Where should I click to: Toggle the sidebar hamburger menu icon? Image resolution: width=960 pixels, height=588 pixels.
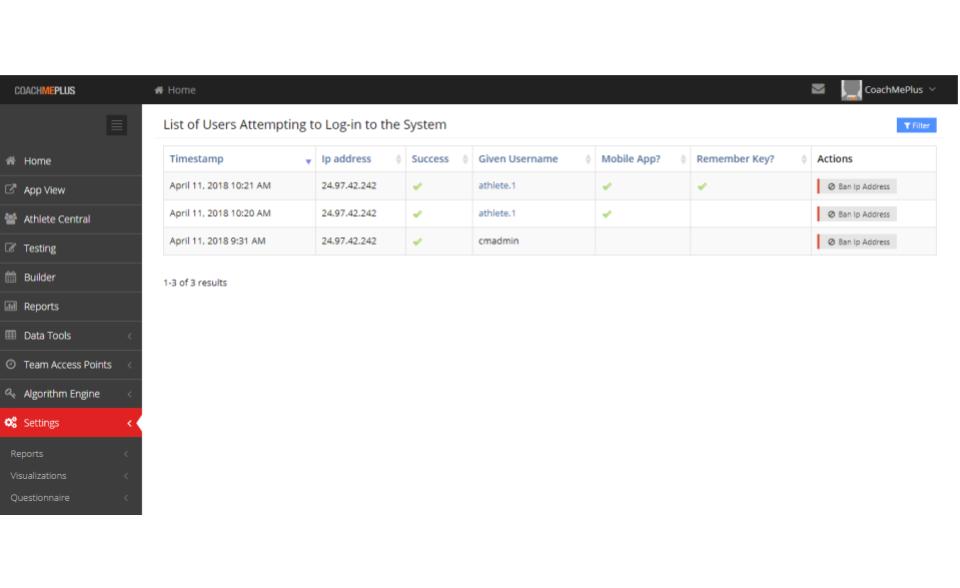tap(116, 126)
